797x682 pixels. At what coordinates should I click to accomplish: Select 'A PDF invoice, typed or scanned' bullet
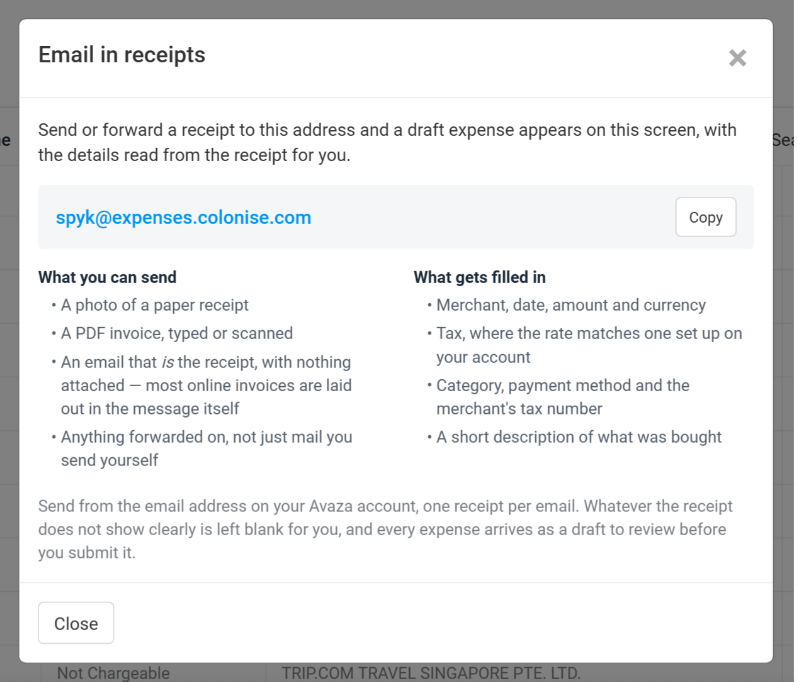(x=177, y=333)
